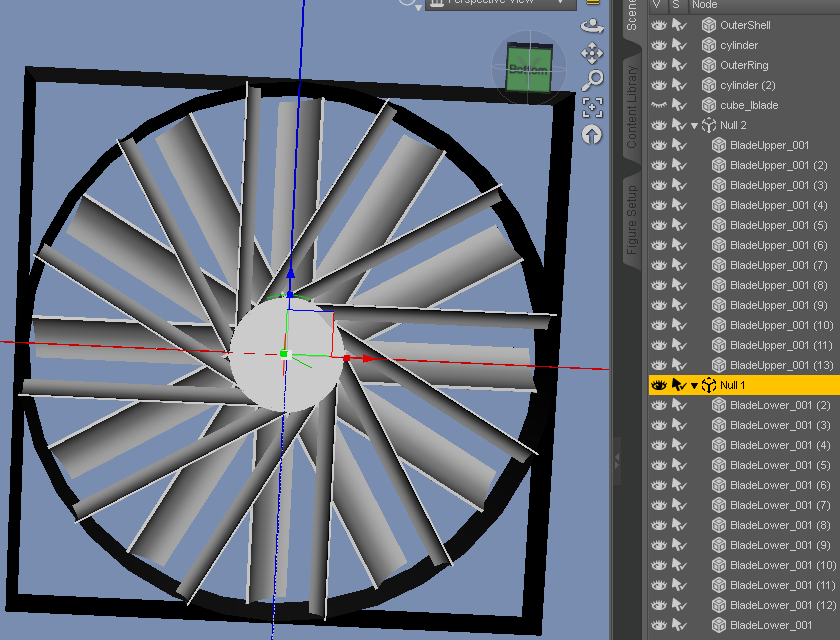This screenshot has height=640, width=840.
Task: Toggle selectability of OuterShell node
Action: coord(679,25)
